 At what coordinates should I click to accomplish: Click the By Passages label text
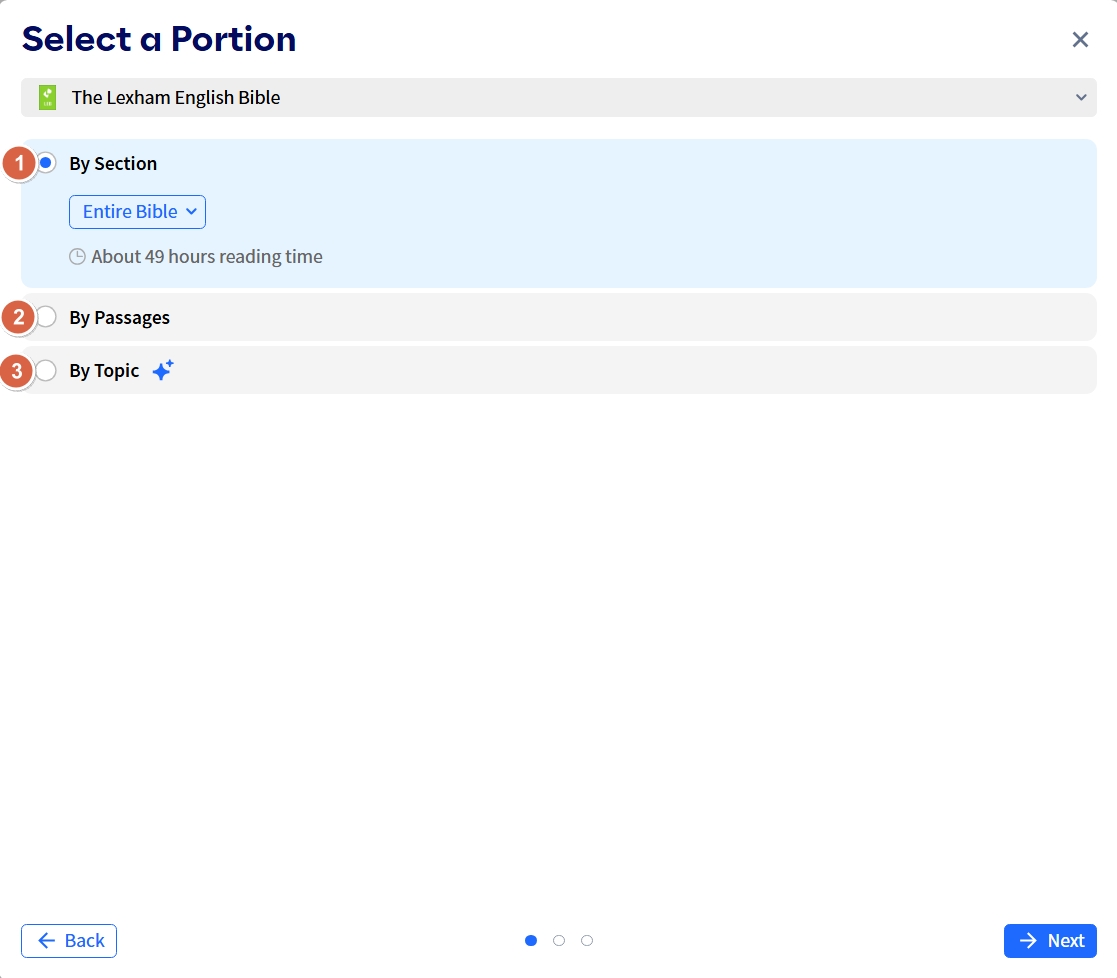tap(120, 318)
